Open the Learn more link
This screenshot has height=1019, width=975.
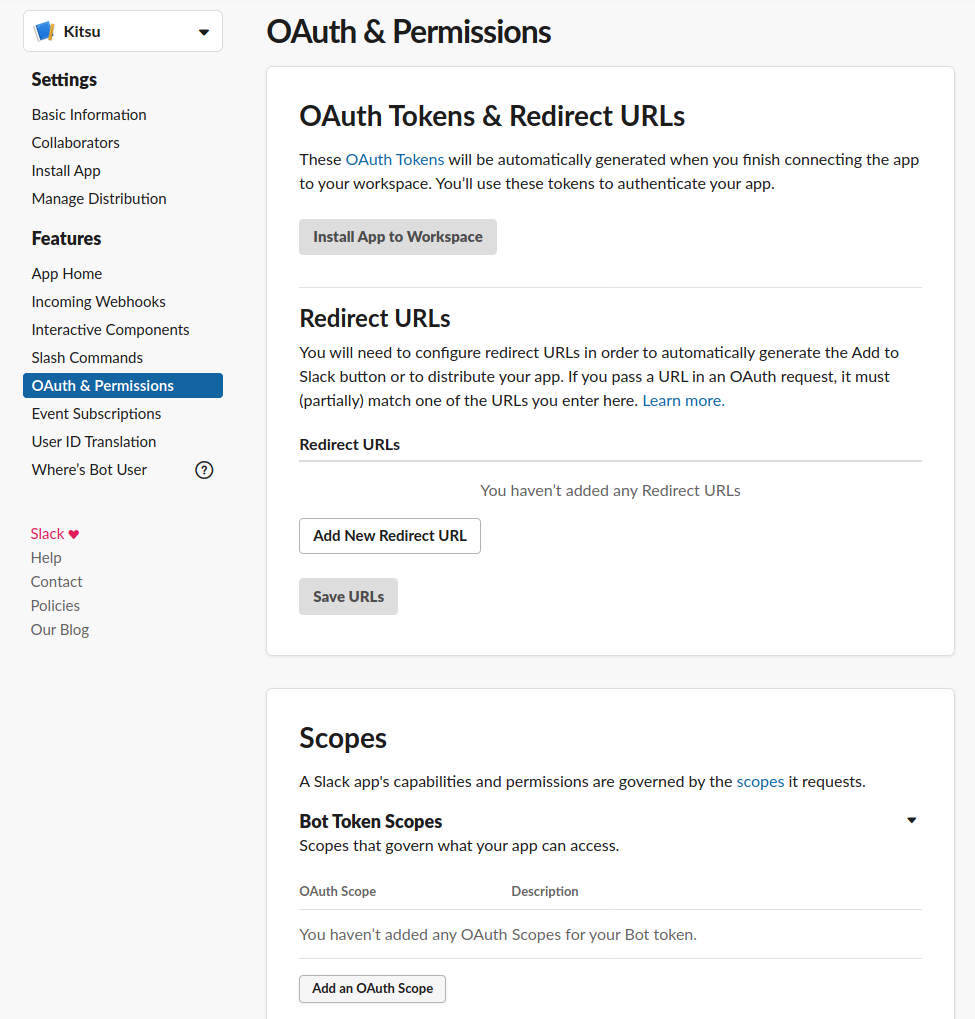[683, 401]
